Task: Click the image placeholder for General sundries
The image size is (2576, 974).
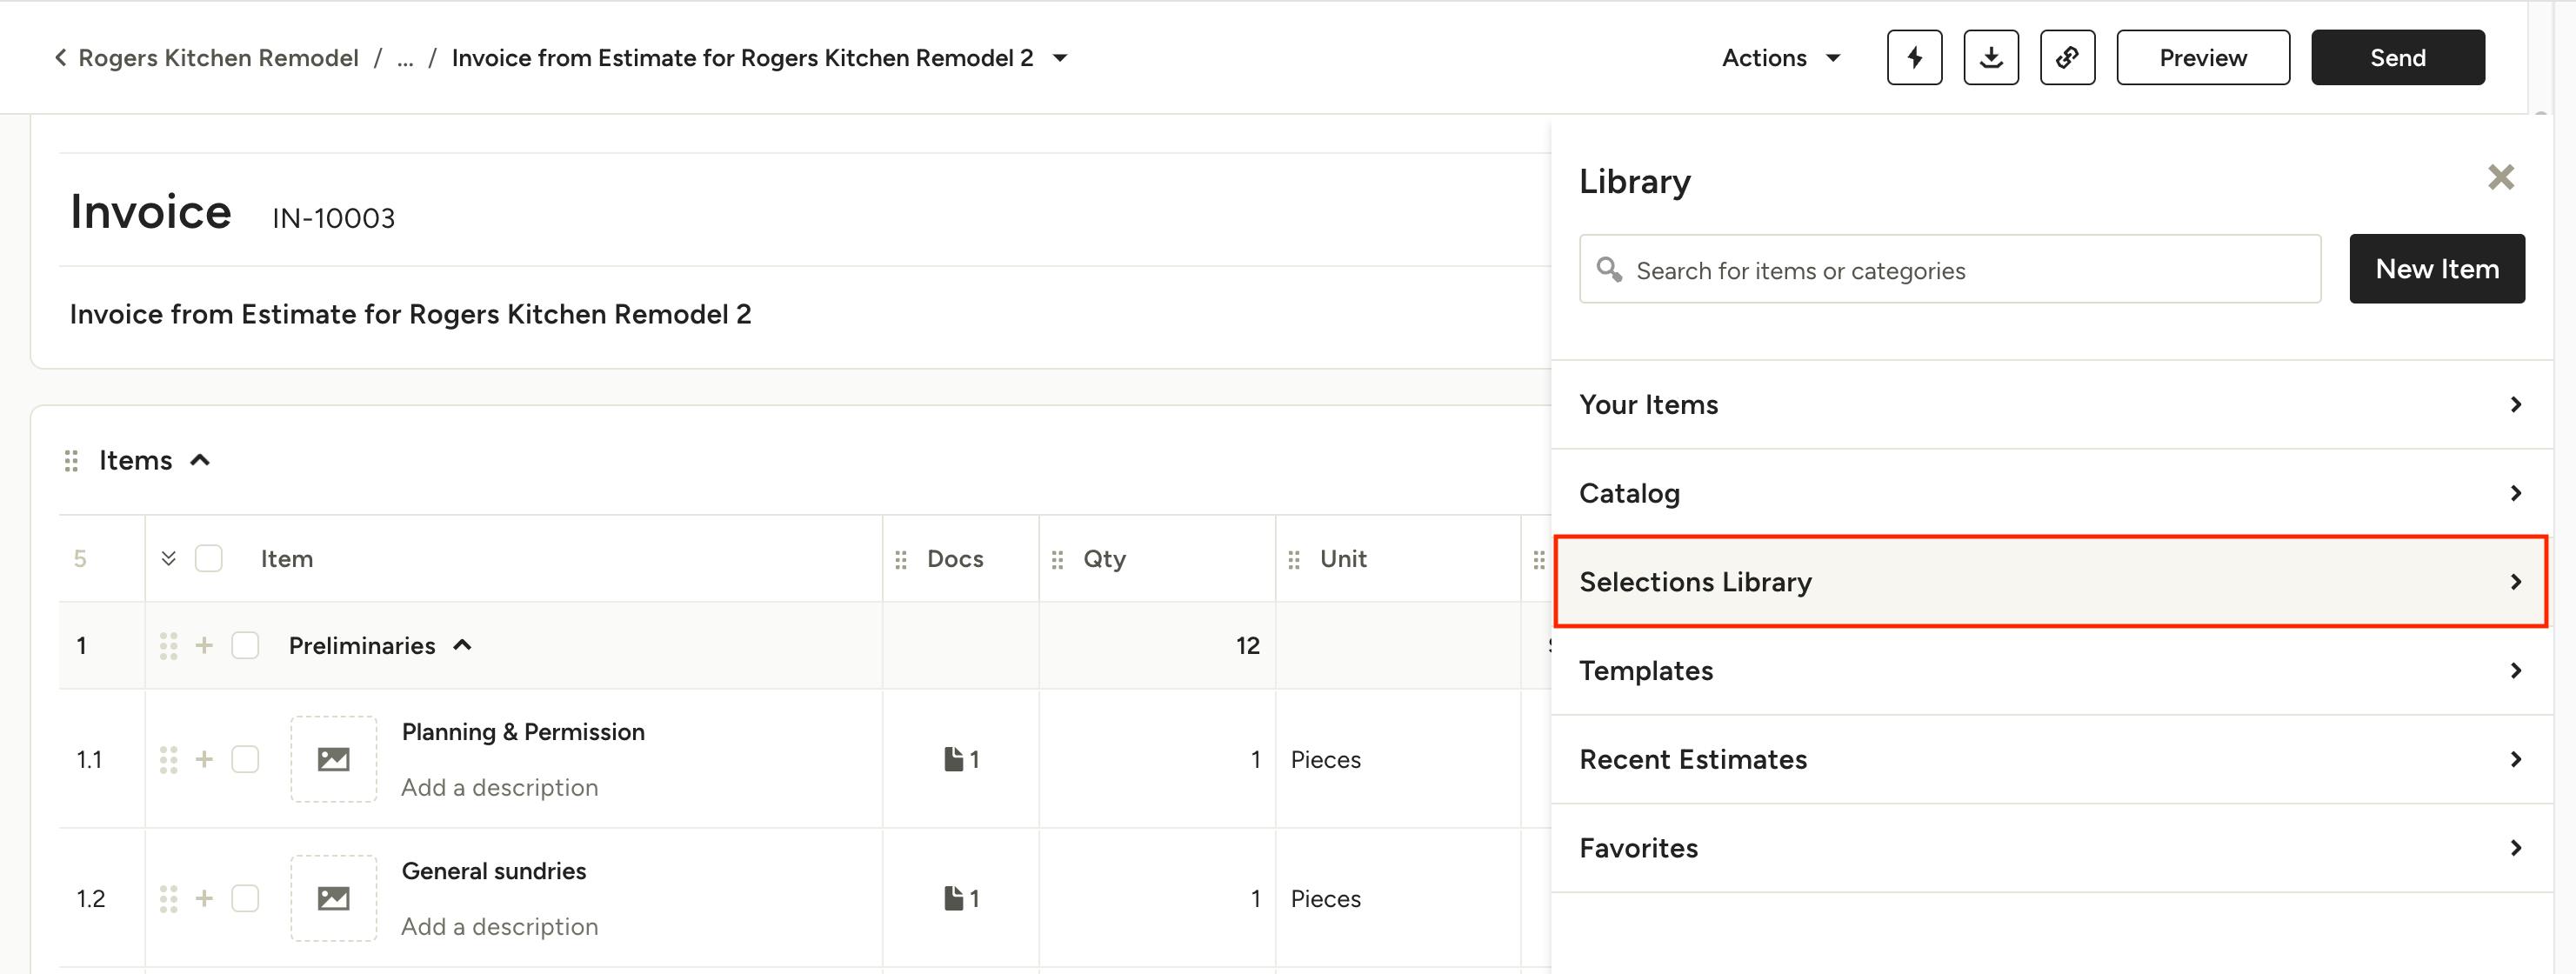Action: [333, 899]
